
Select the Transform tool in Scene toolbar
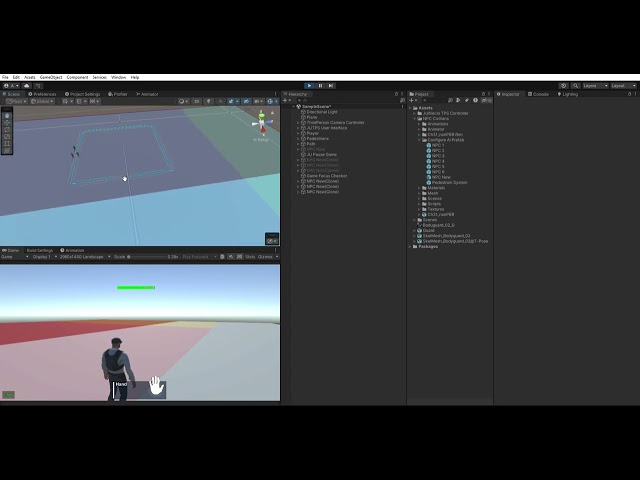(x=7, y=150)
